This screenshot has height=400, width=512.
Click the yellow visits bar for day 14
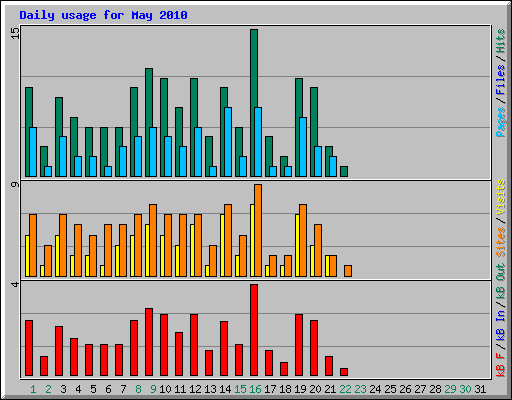tap(222, 245)
